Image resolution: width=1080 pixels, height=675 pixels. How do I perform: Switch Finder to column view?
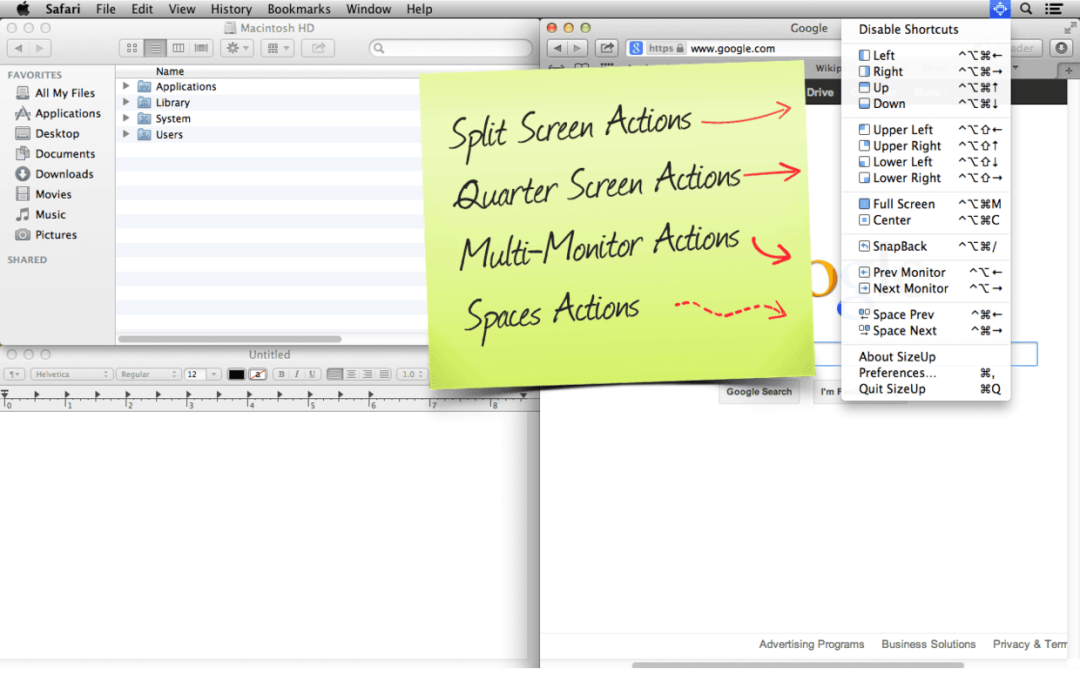pyautogui.click(x=178, y=48)
